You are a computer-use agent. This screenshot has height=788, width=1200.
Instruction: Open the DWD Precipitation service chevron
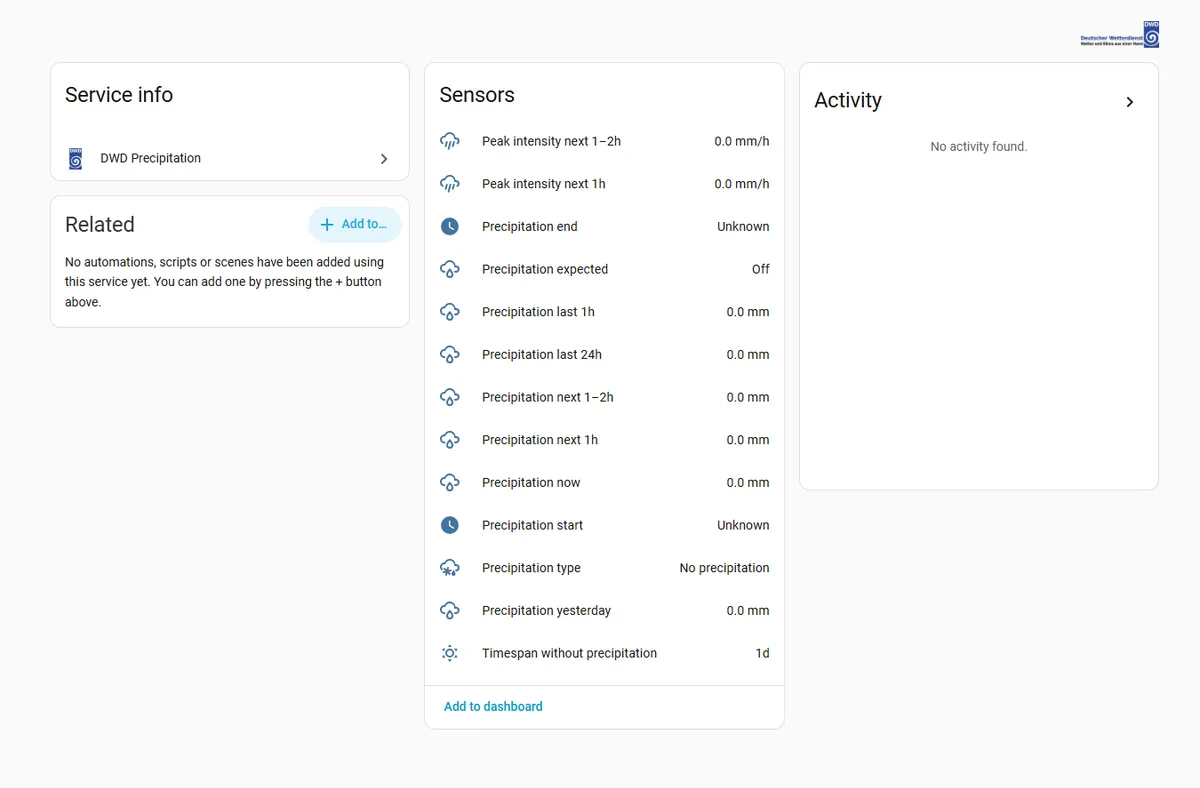pos(384,159)
